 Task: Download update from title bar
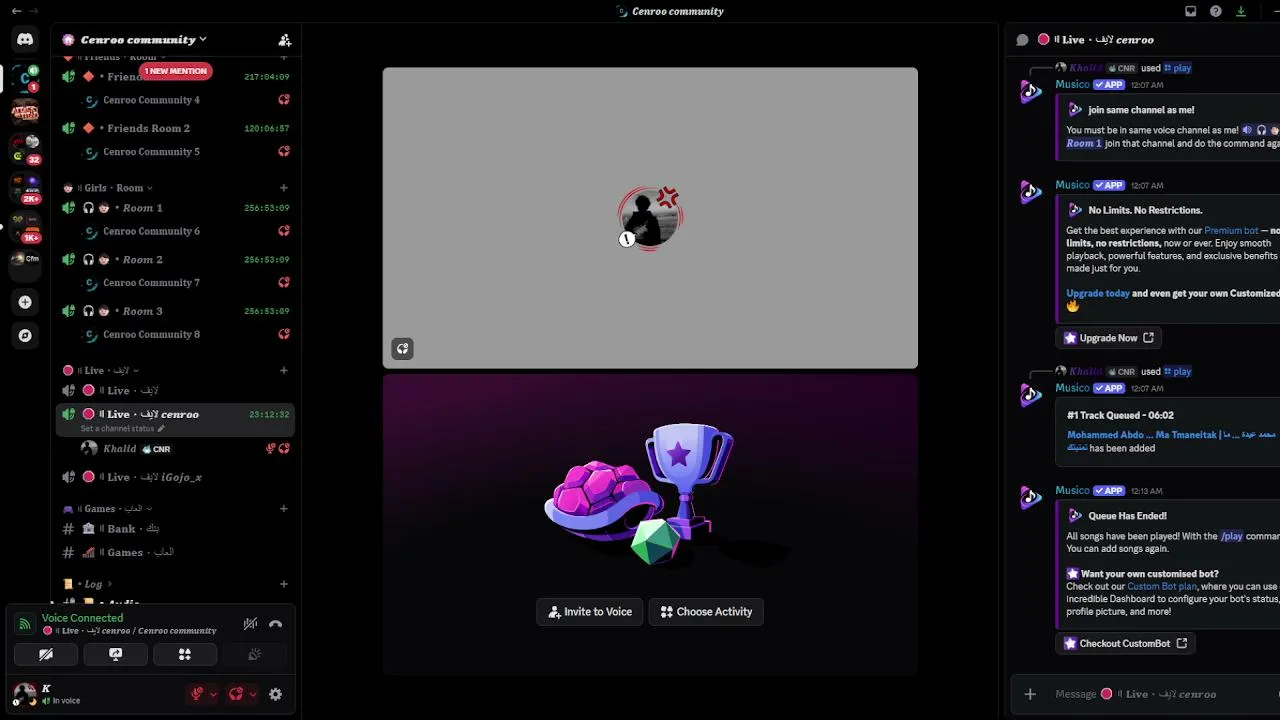click(x=1241, y=11)
